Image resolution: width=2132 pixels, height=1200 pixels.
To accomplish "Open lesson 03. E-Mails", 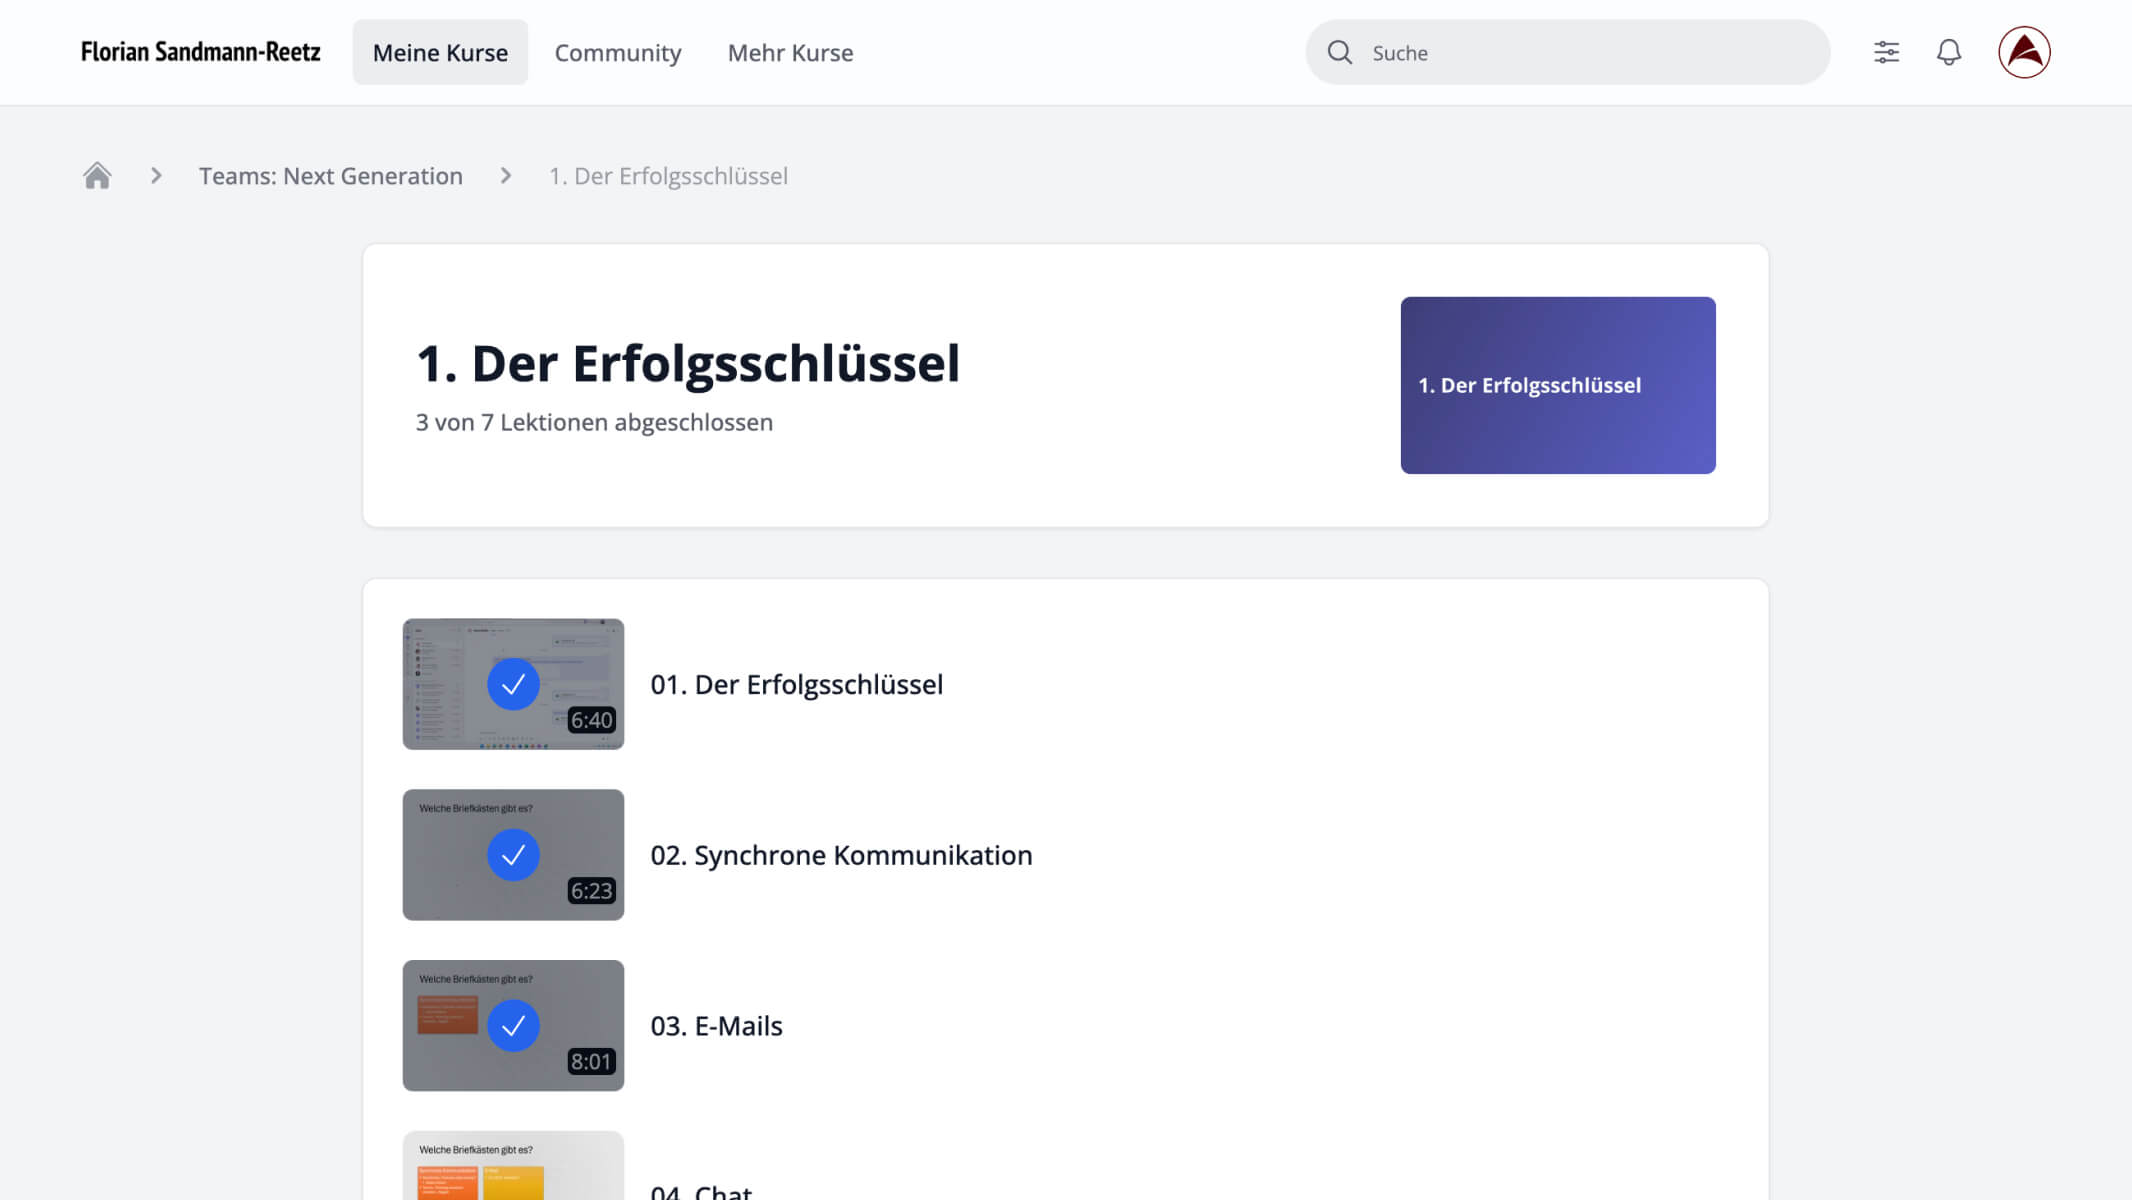I will (716, 1026).
